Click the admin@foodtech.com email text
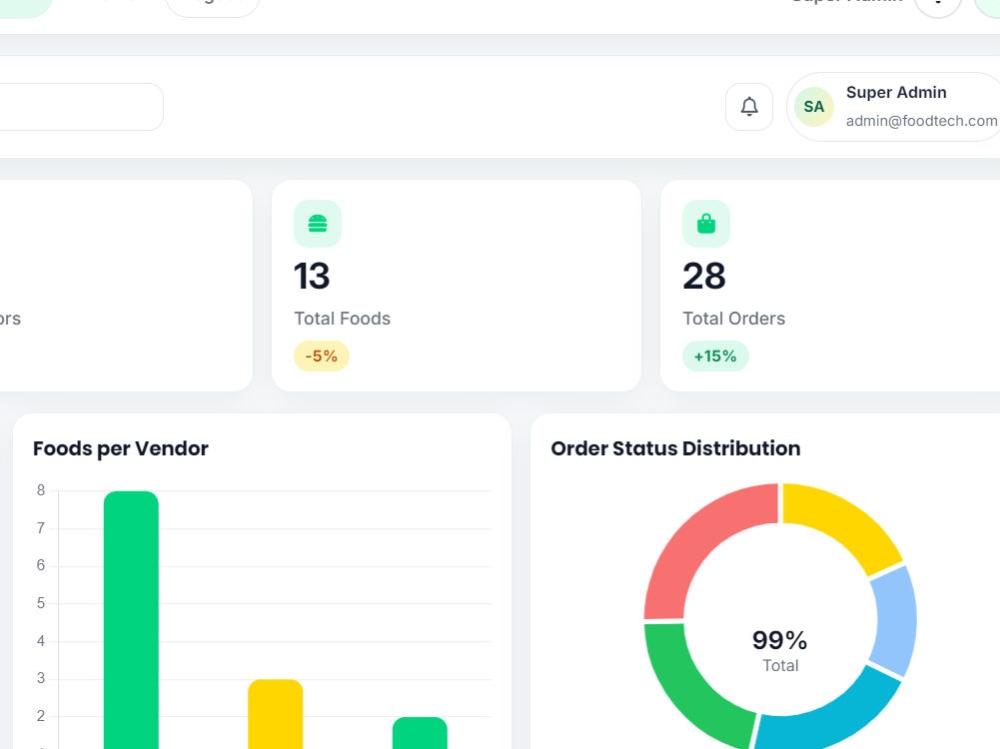The width and height of the screenshot is (1000, 749). click(922, 121)
